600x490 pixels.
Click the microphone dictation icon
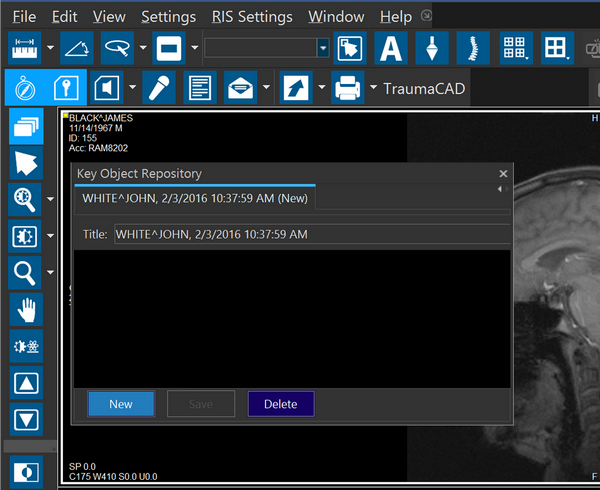point(157,89)
